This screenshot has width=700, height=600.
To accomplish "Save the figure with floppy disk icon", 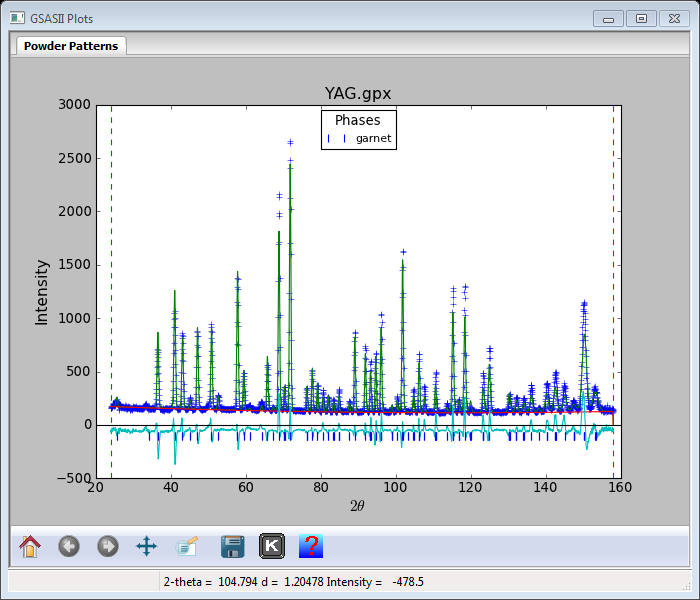I will click(x=233, y=546).
